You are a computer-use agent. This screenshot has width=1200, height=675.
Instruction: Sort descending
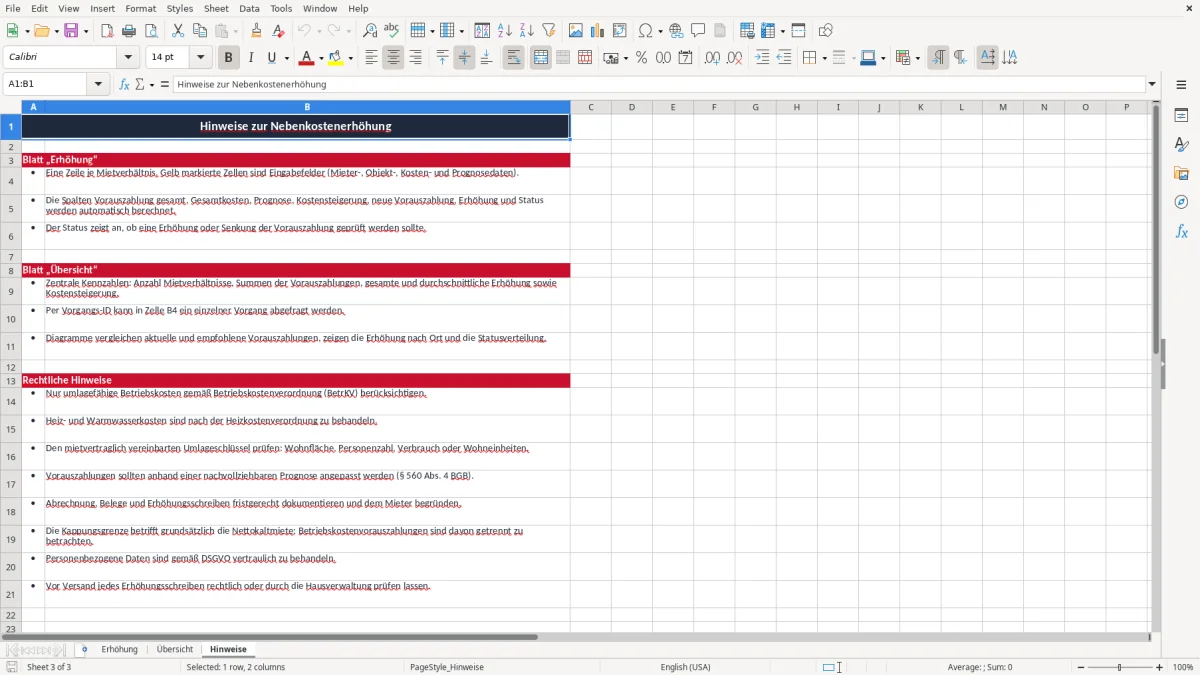(527, 31)
